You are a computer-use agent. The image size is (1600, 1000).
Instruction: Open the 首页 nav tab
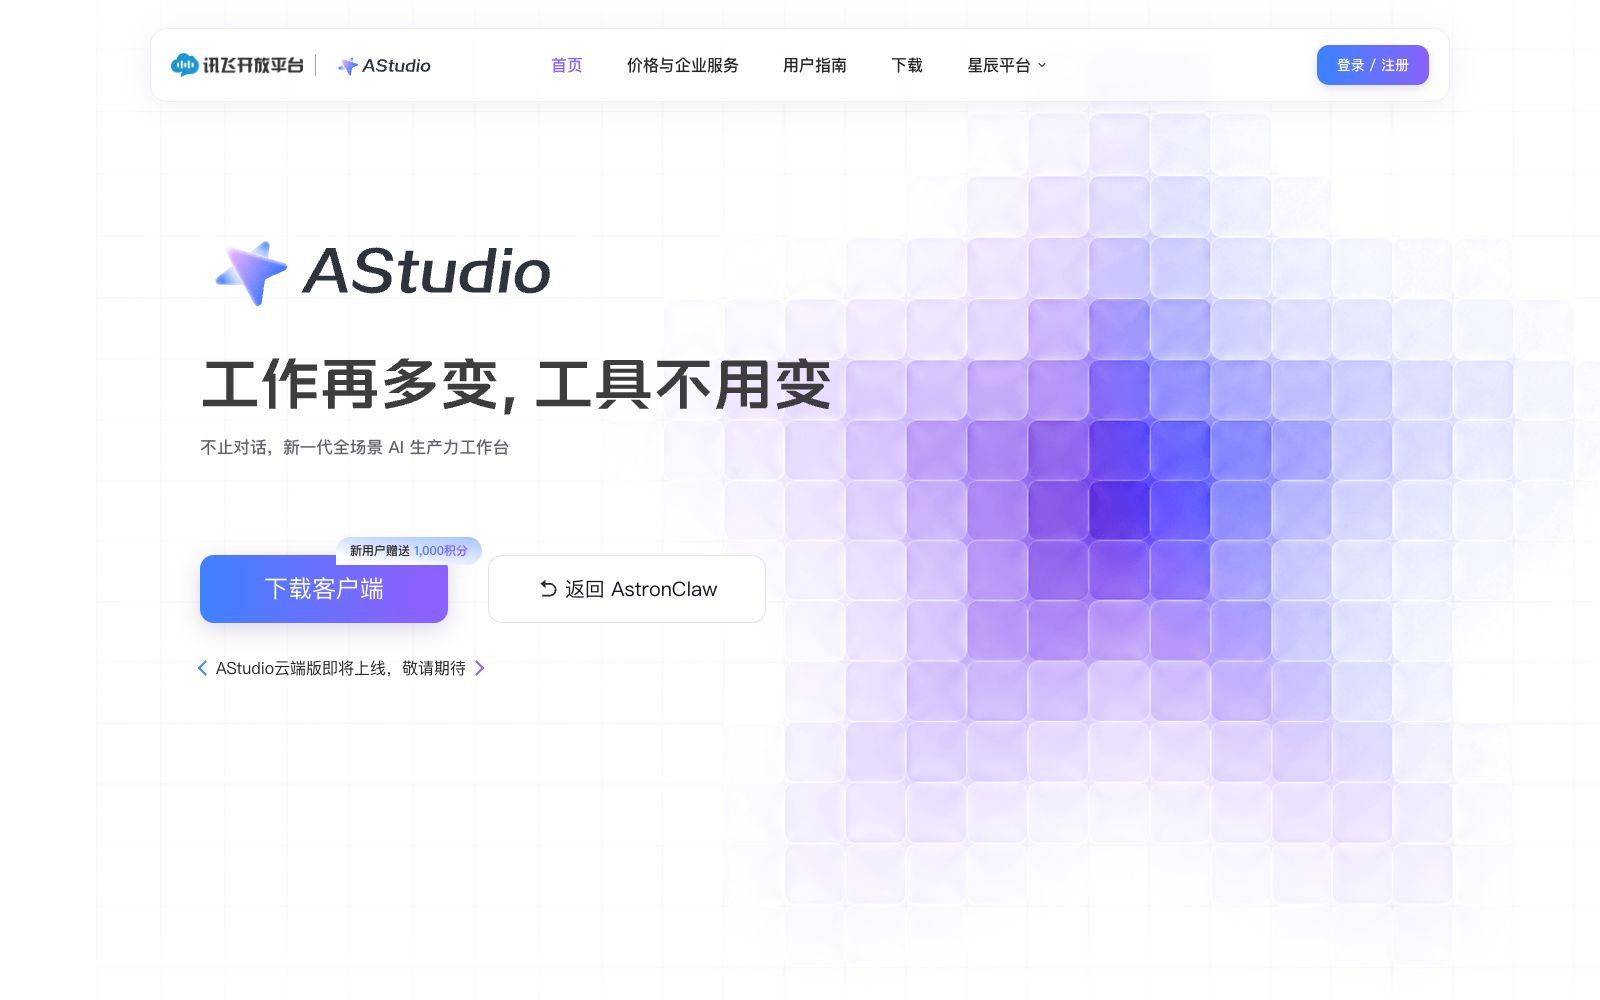tap(567, 65)
